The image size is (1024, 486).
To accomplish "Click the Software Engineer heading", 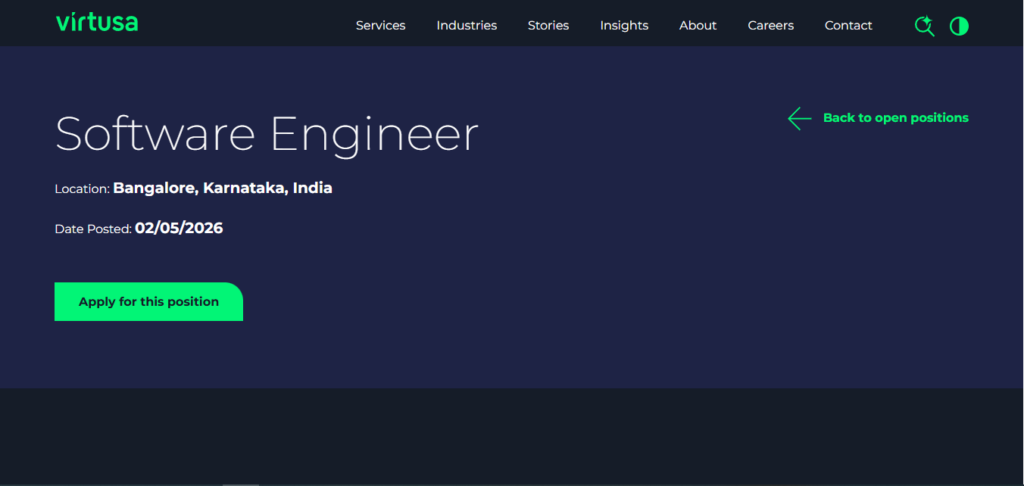I will click(x=267, y=135).
